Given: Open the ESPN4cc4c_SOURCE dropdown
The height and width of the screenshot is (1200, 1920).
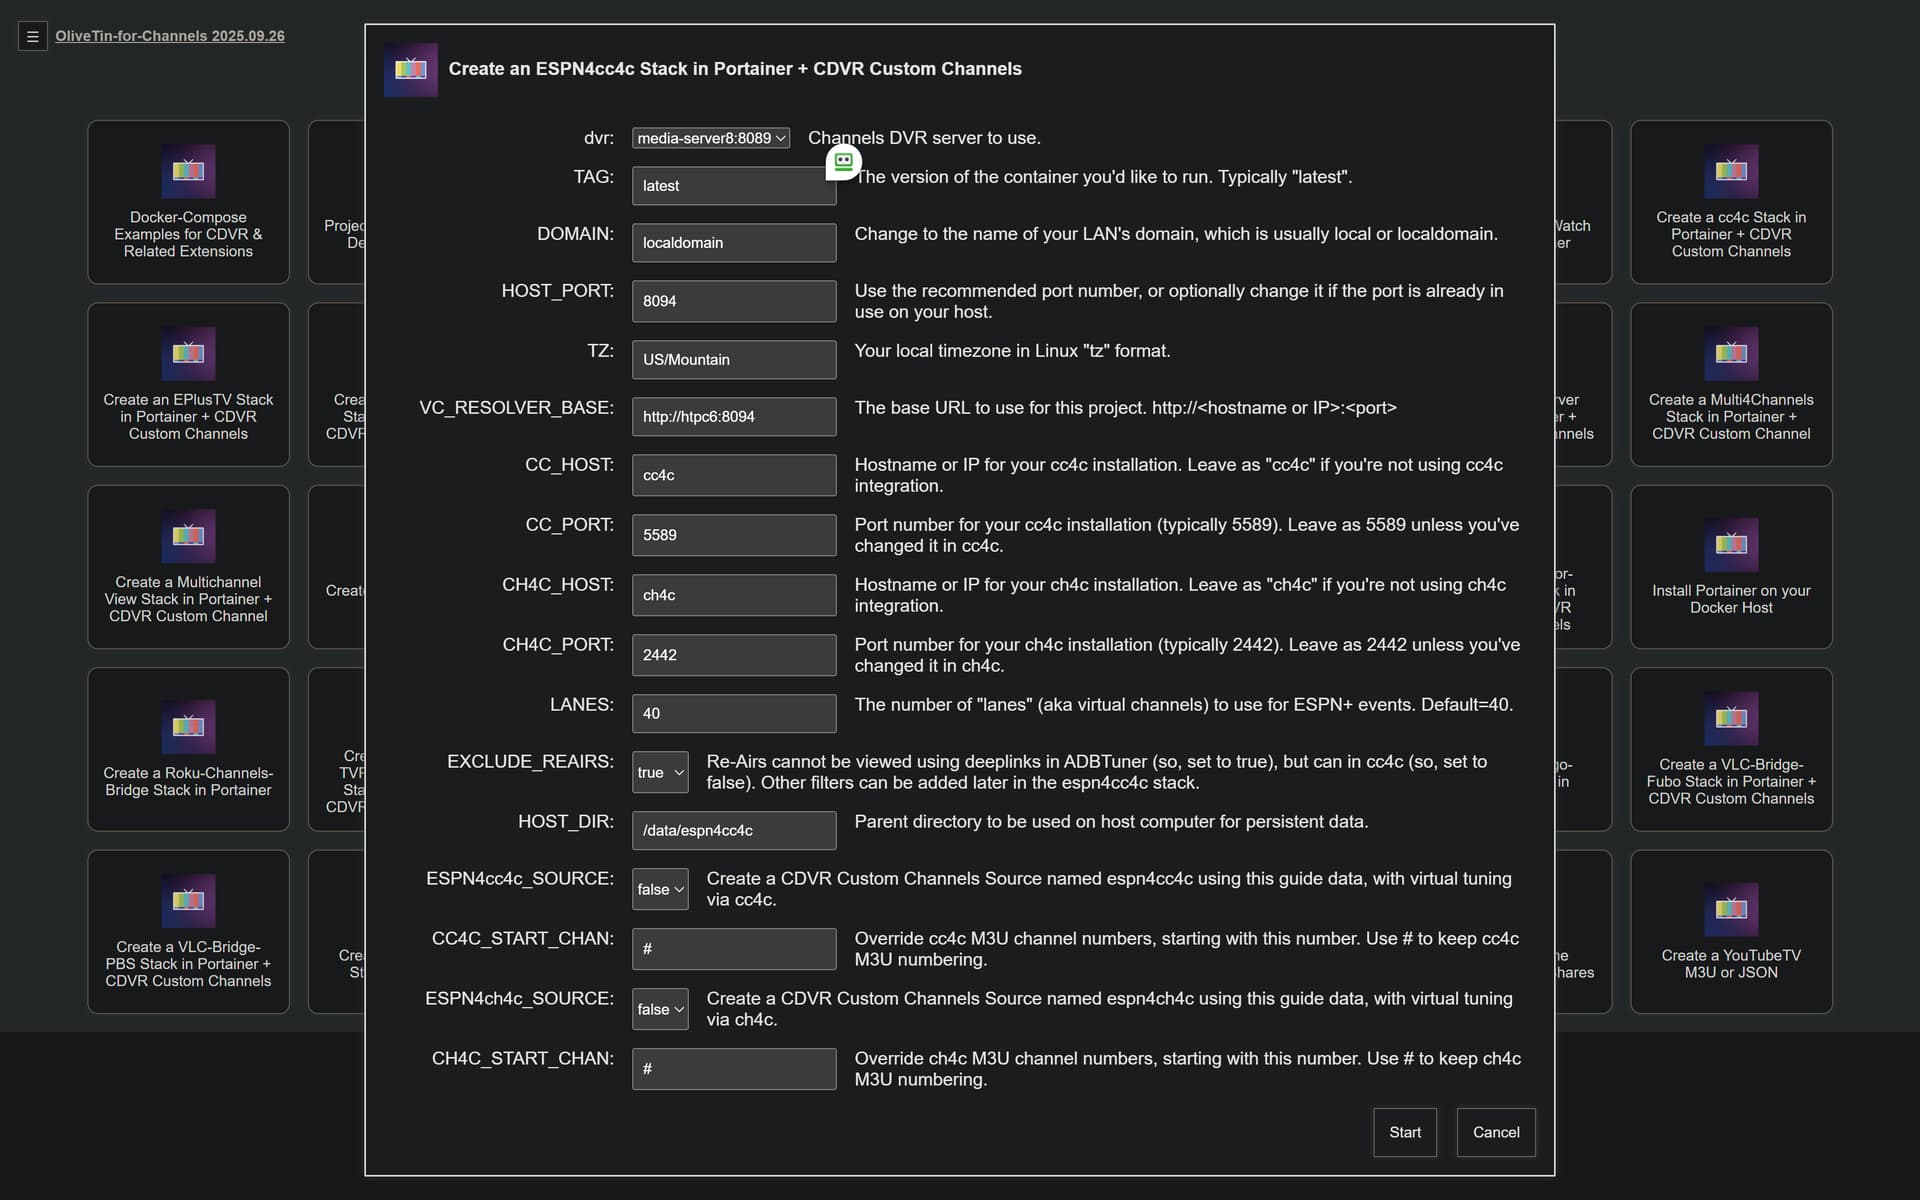Looking at the screenshot, I should pos(660,890).
